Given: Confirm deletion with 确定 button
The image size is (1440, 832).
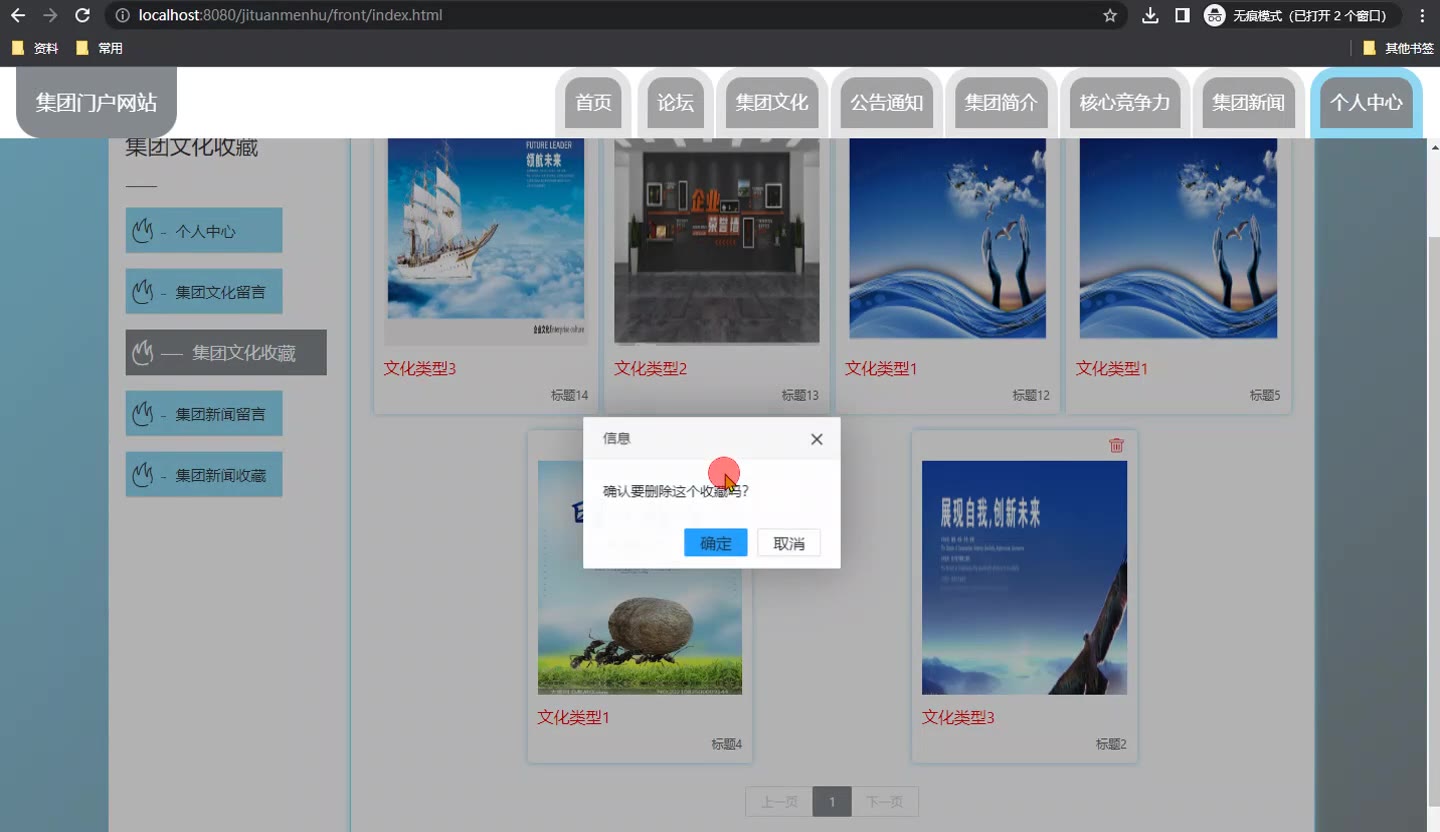Looking at the screenshot, I should point(715,543).
